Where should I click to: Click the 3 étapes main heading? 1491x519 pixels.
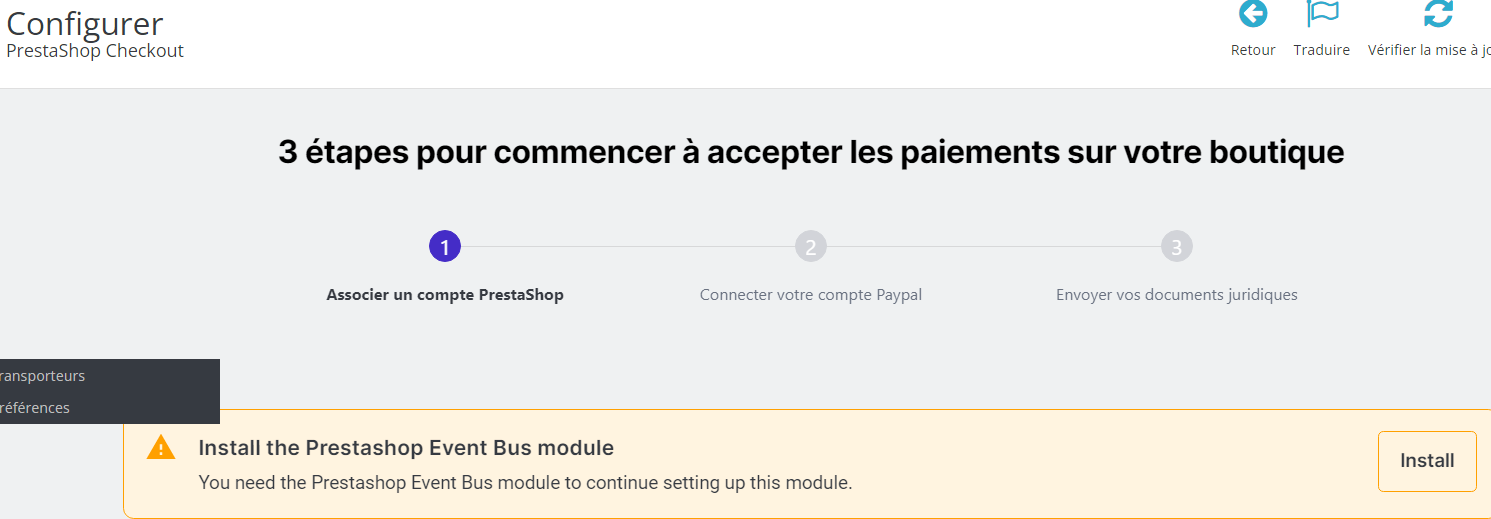click(x=811, y=152)
